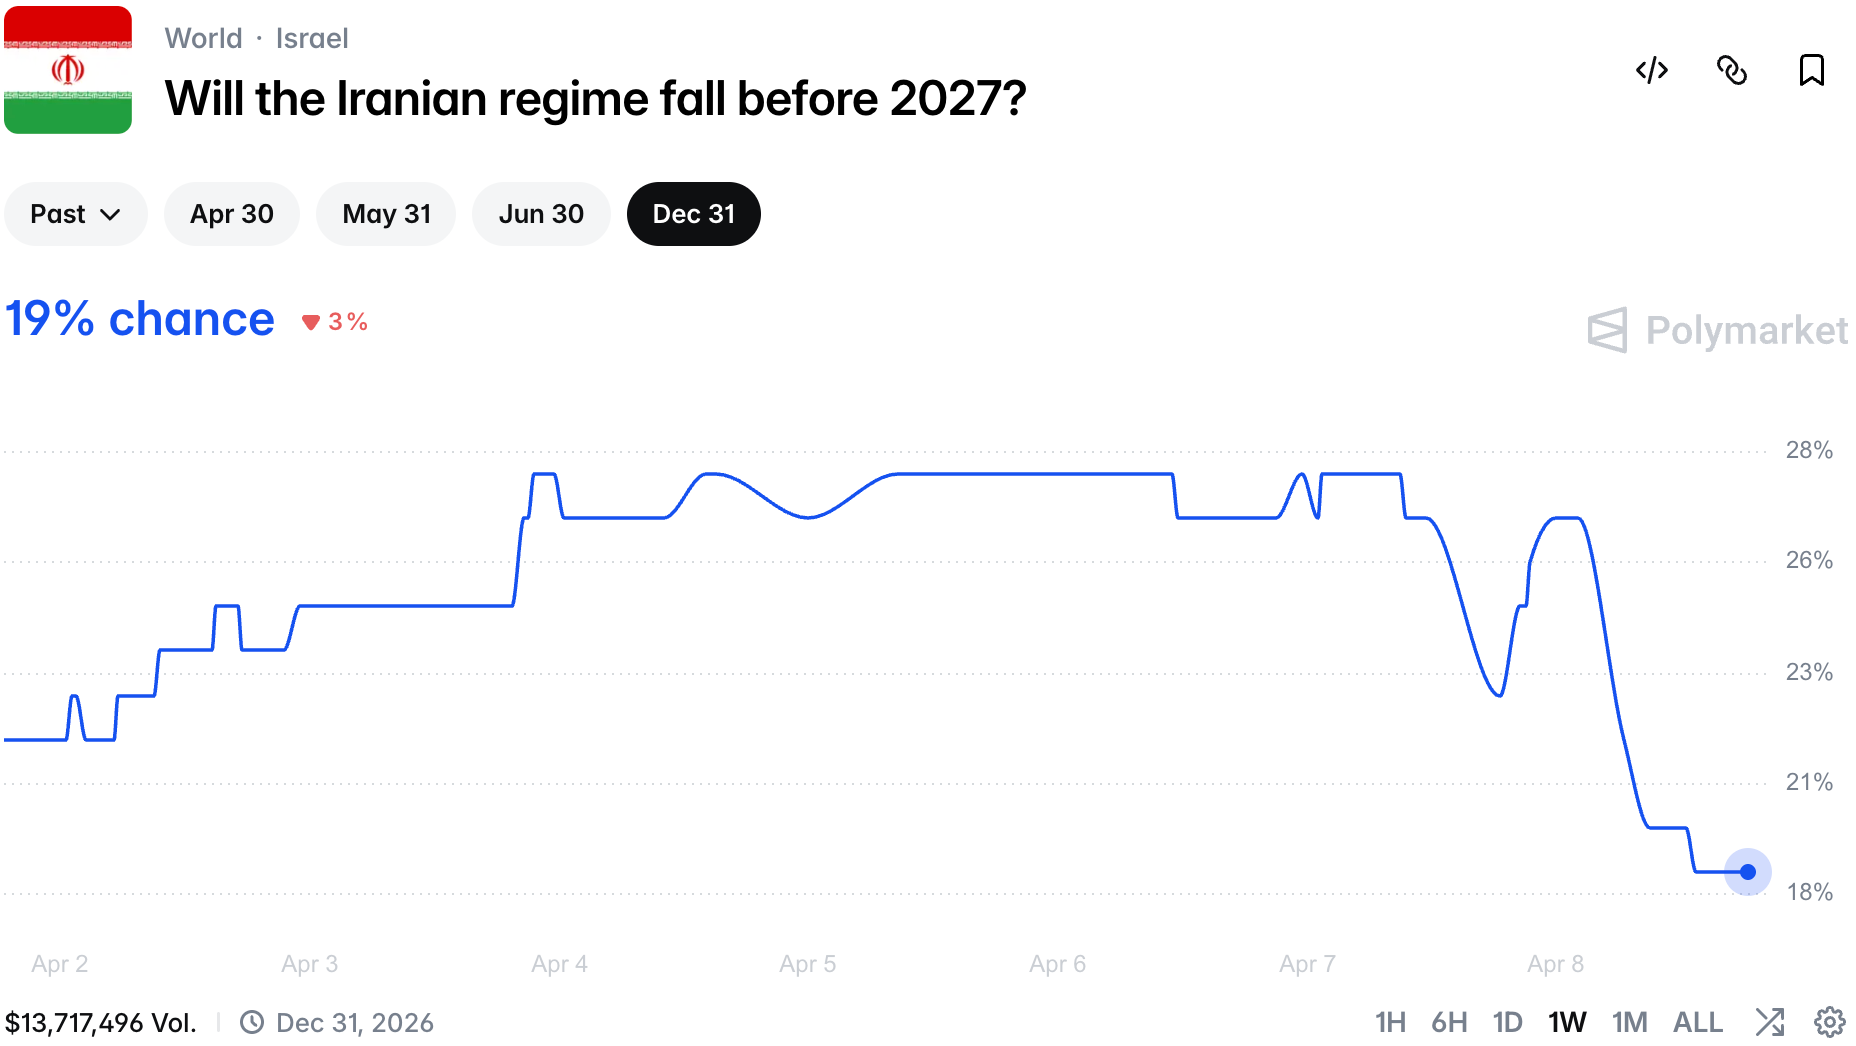Choose the 1M chart range
This screenshot has height=1046, width=1856.
tap(1629, 1022)
